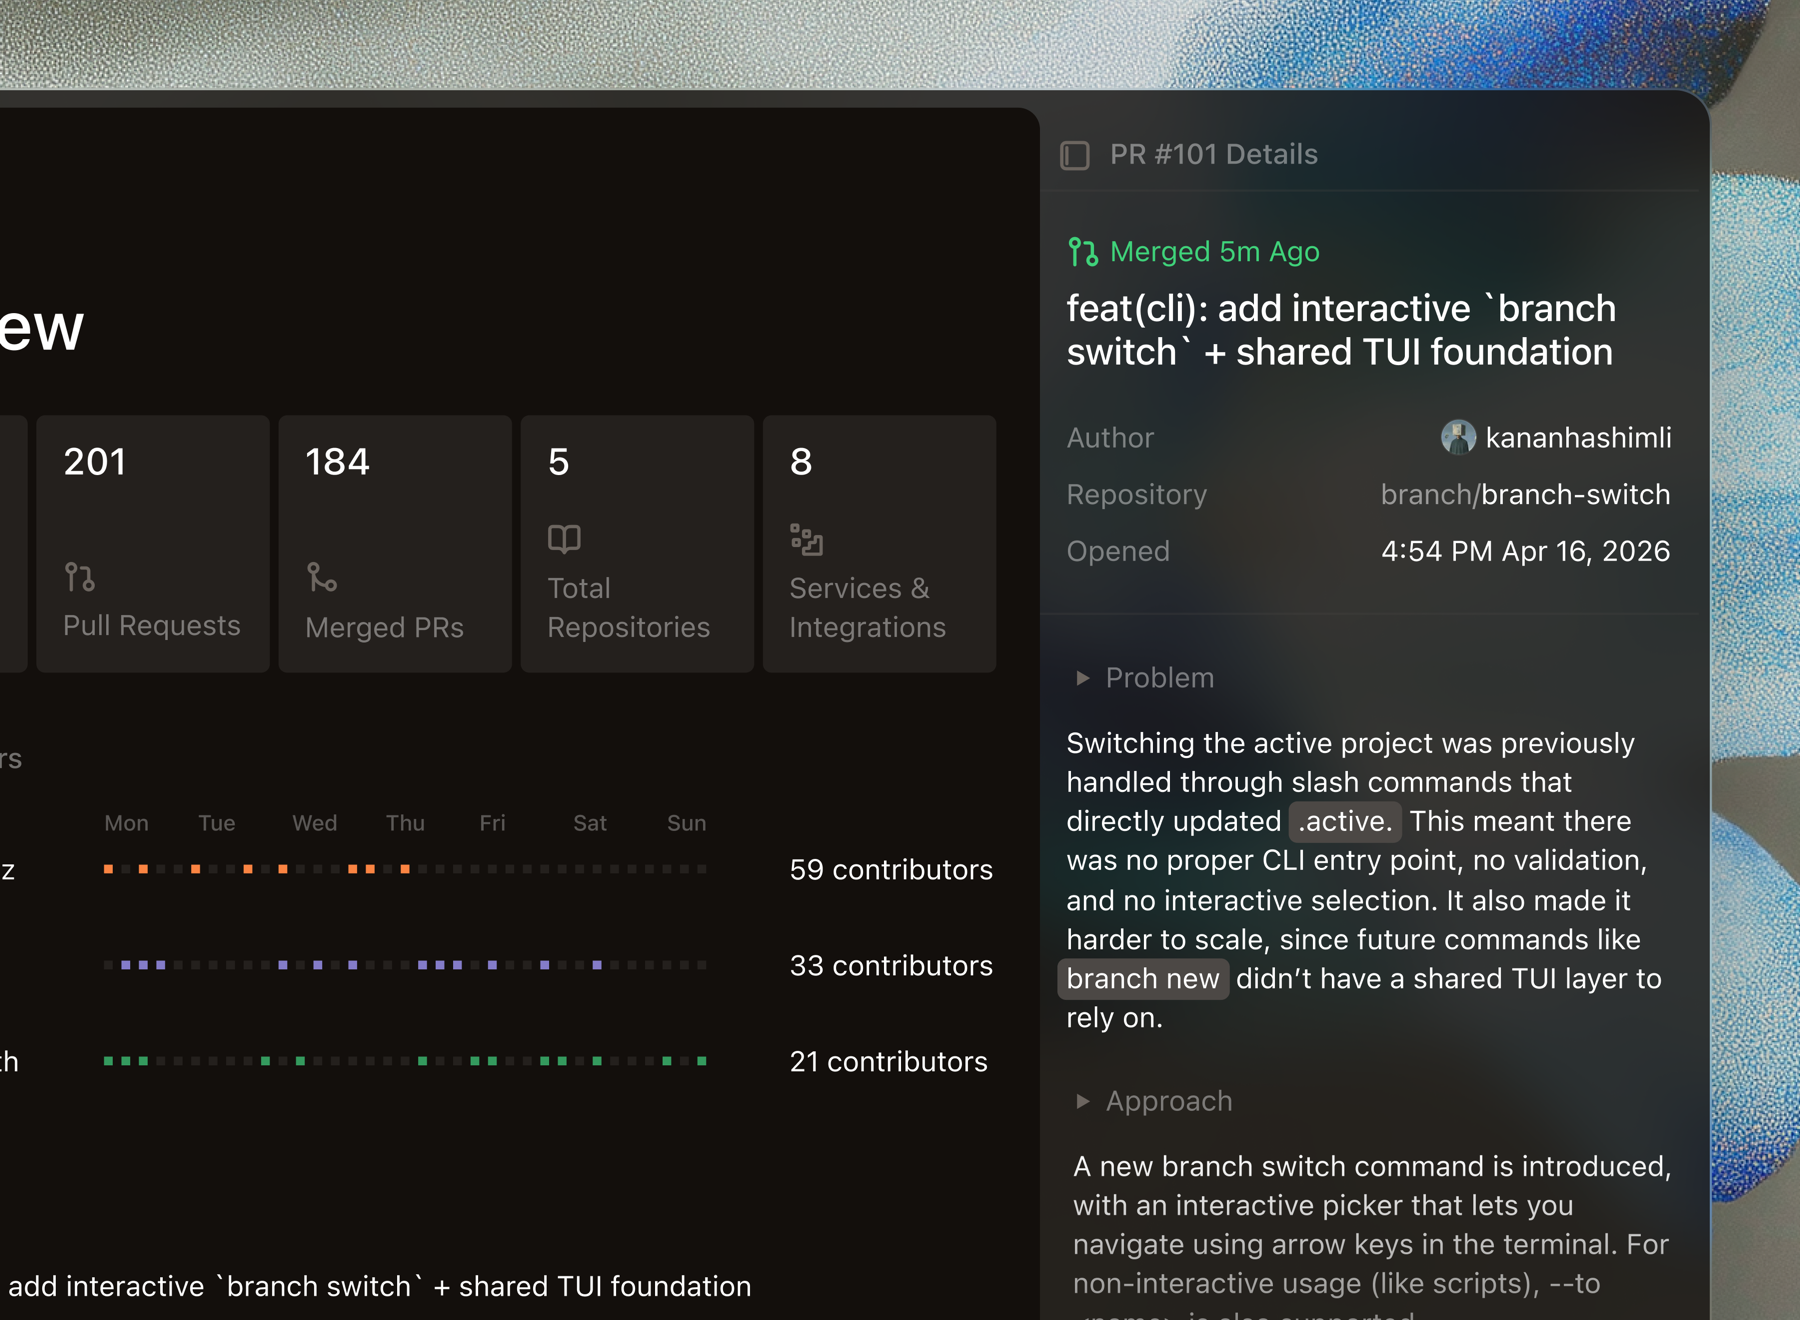The width and height of the screenshot is (1800, 1320).
Task: Open the kananhashimli author link
Action: click(x=1577, y=438)
